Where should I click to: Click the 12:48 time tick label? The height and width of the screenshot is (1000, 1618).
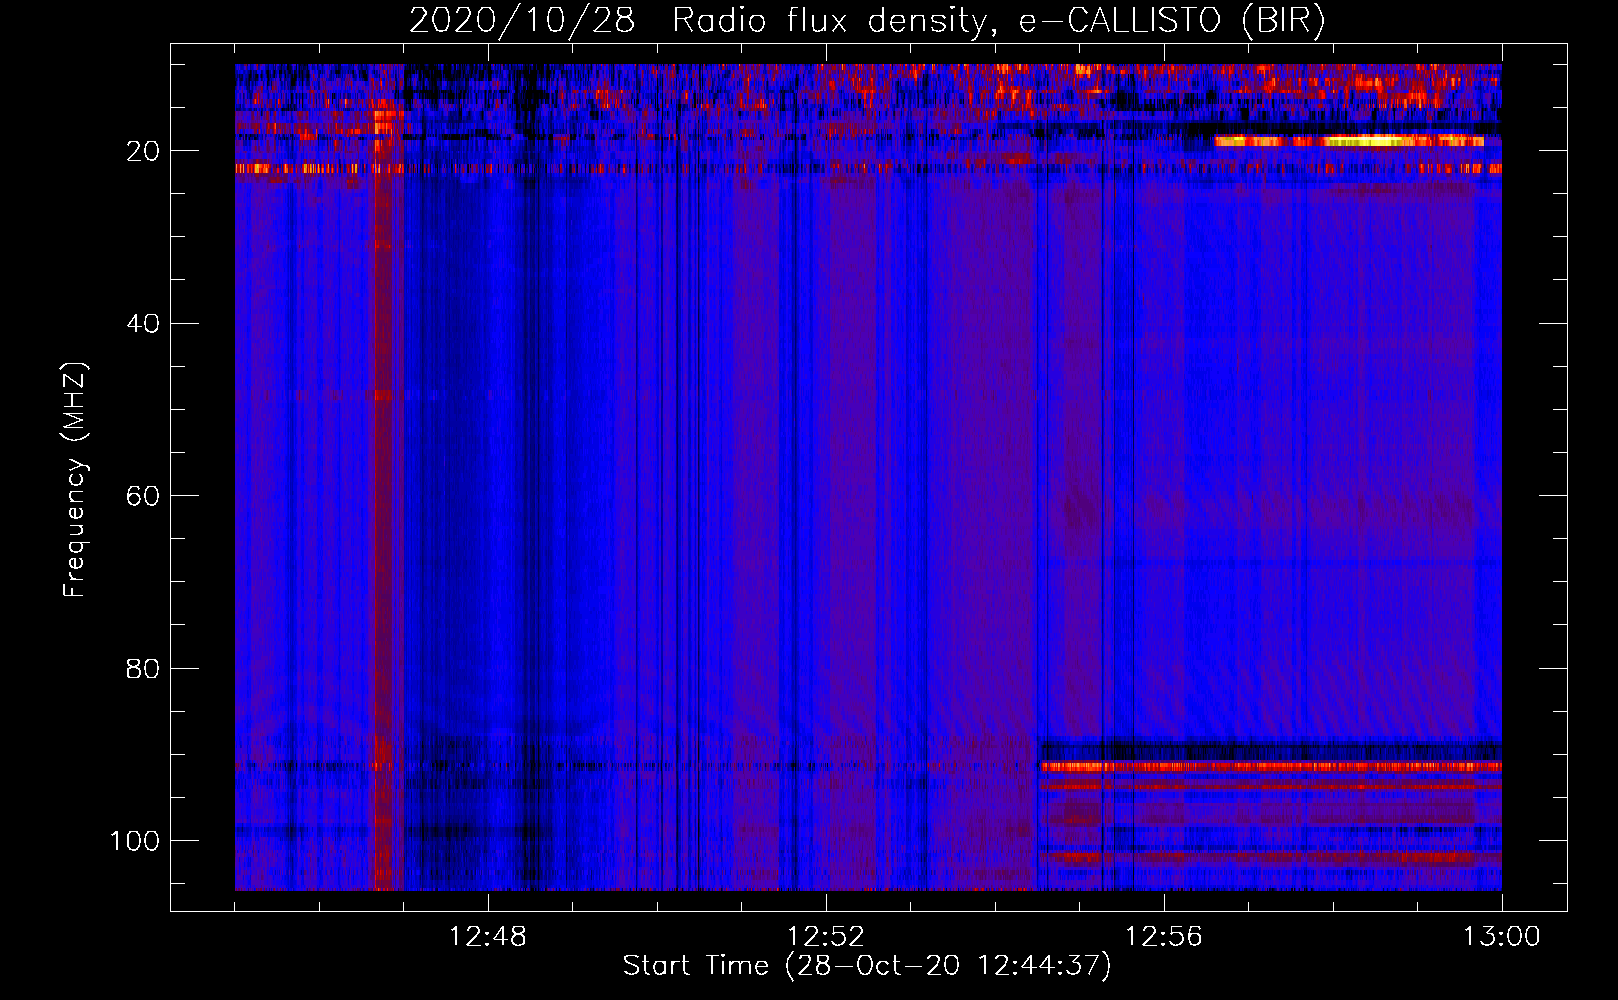click(x=488, y=937)
